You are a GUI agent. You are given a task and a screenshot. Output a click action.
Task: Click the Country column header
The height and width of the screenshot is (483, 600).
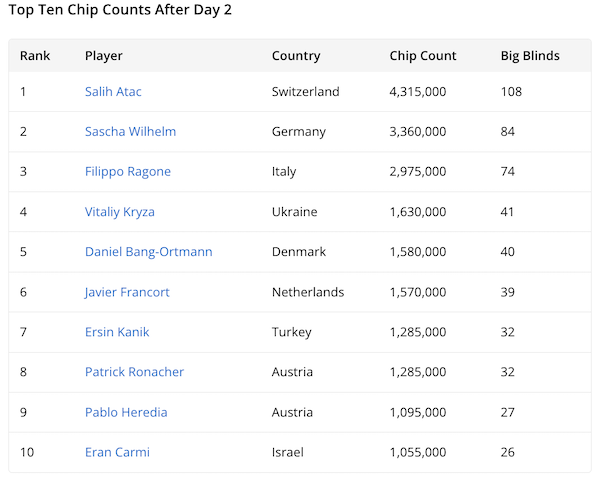(x=296, y=56)
